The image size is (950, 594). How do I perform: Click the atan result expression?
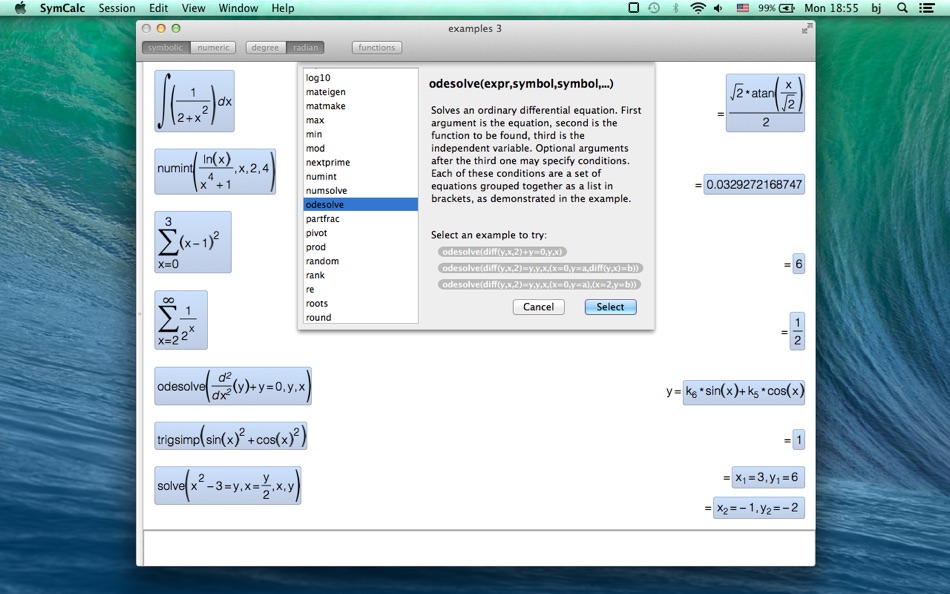tap(765, 102)
